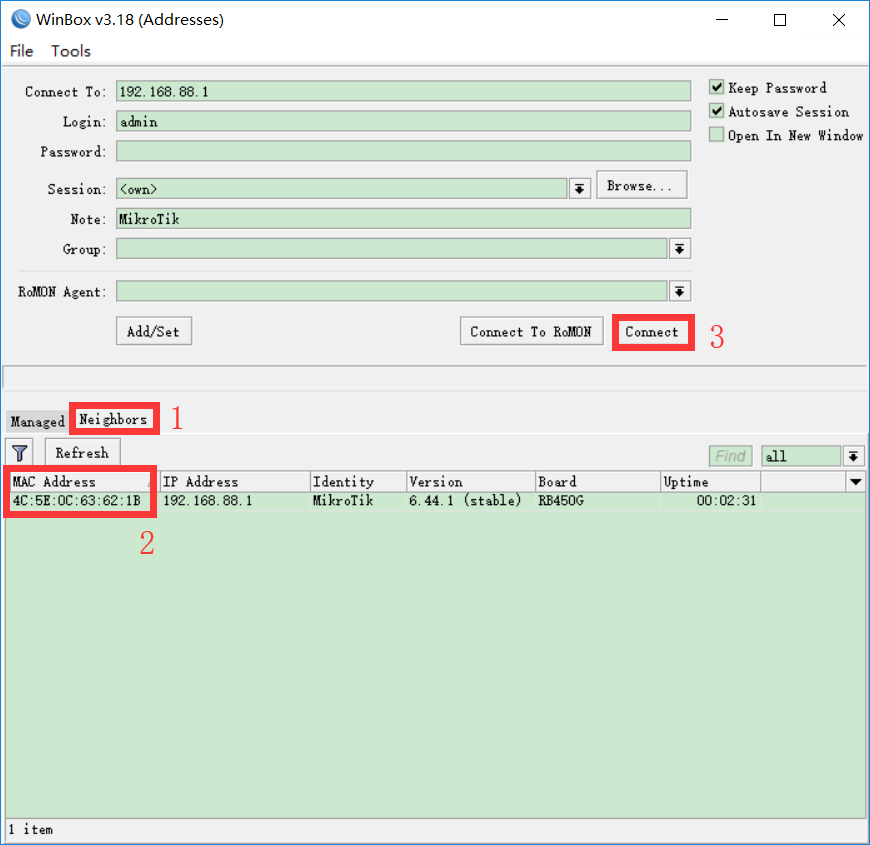870x845 pixels.
Task: Switch to the Neighbors tab
Action: coord(113,419)
